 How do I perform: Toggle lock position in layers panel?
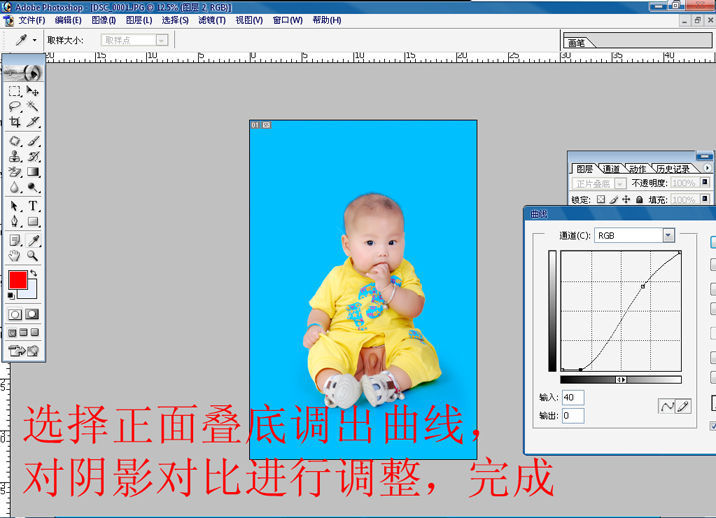pos(626,199)
